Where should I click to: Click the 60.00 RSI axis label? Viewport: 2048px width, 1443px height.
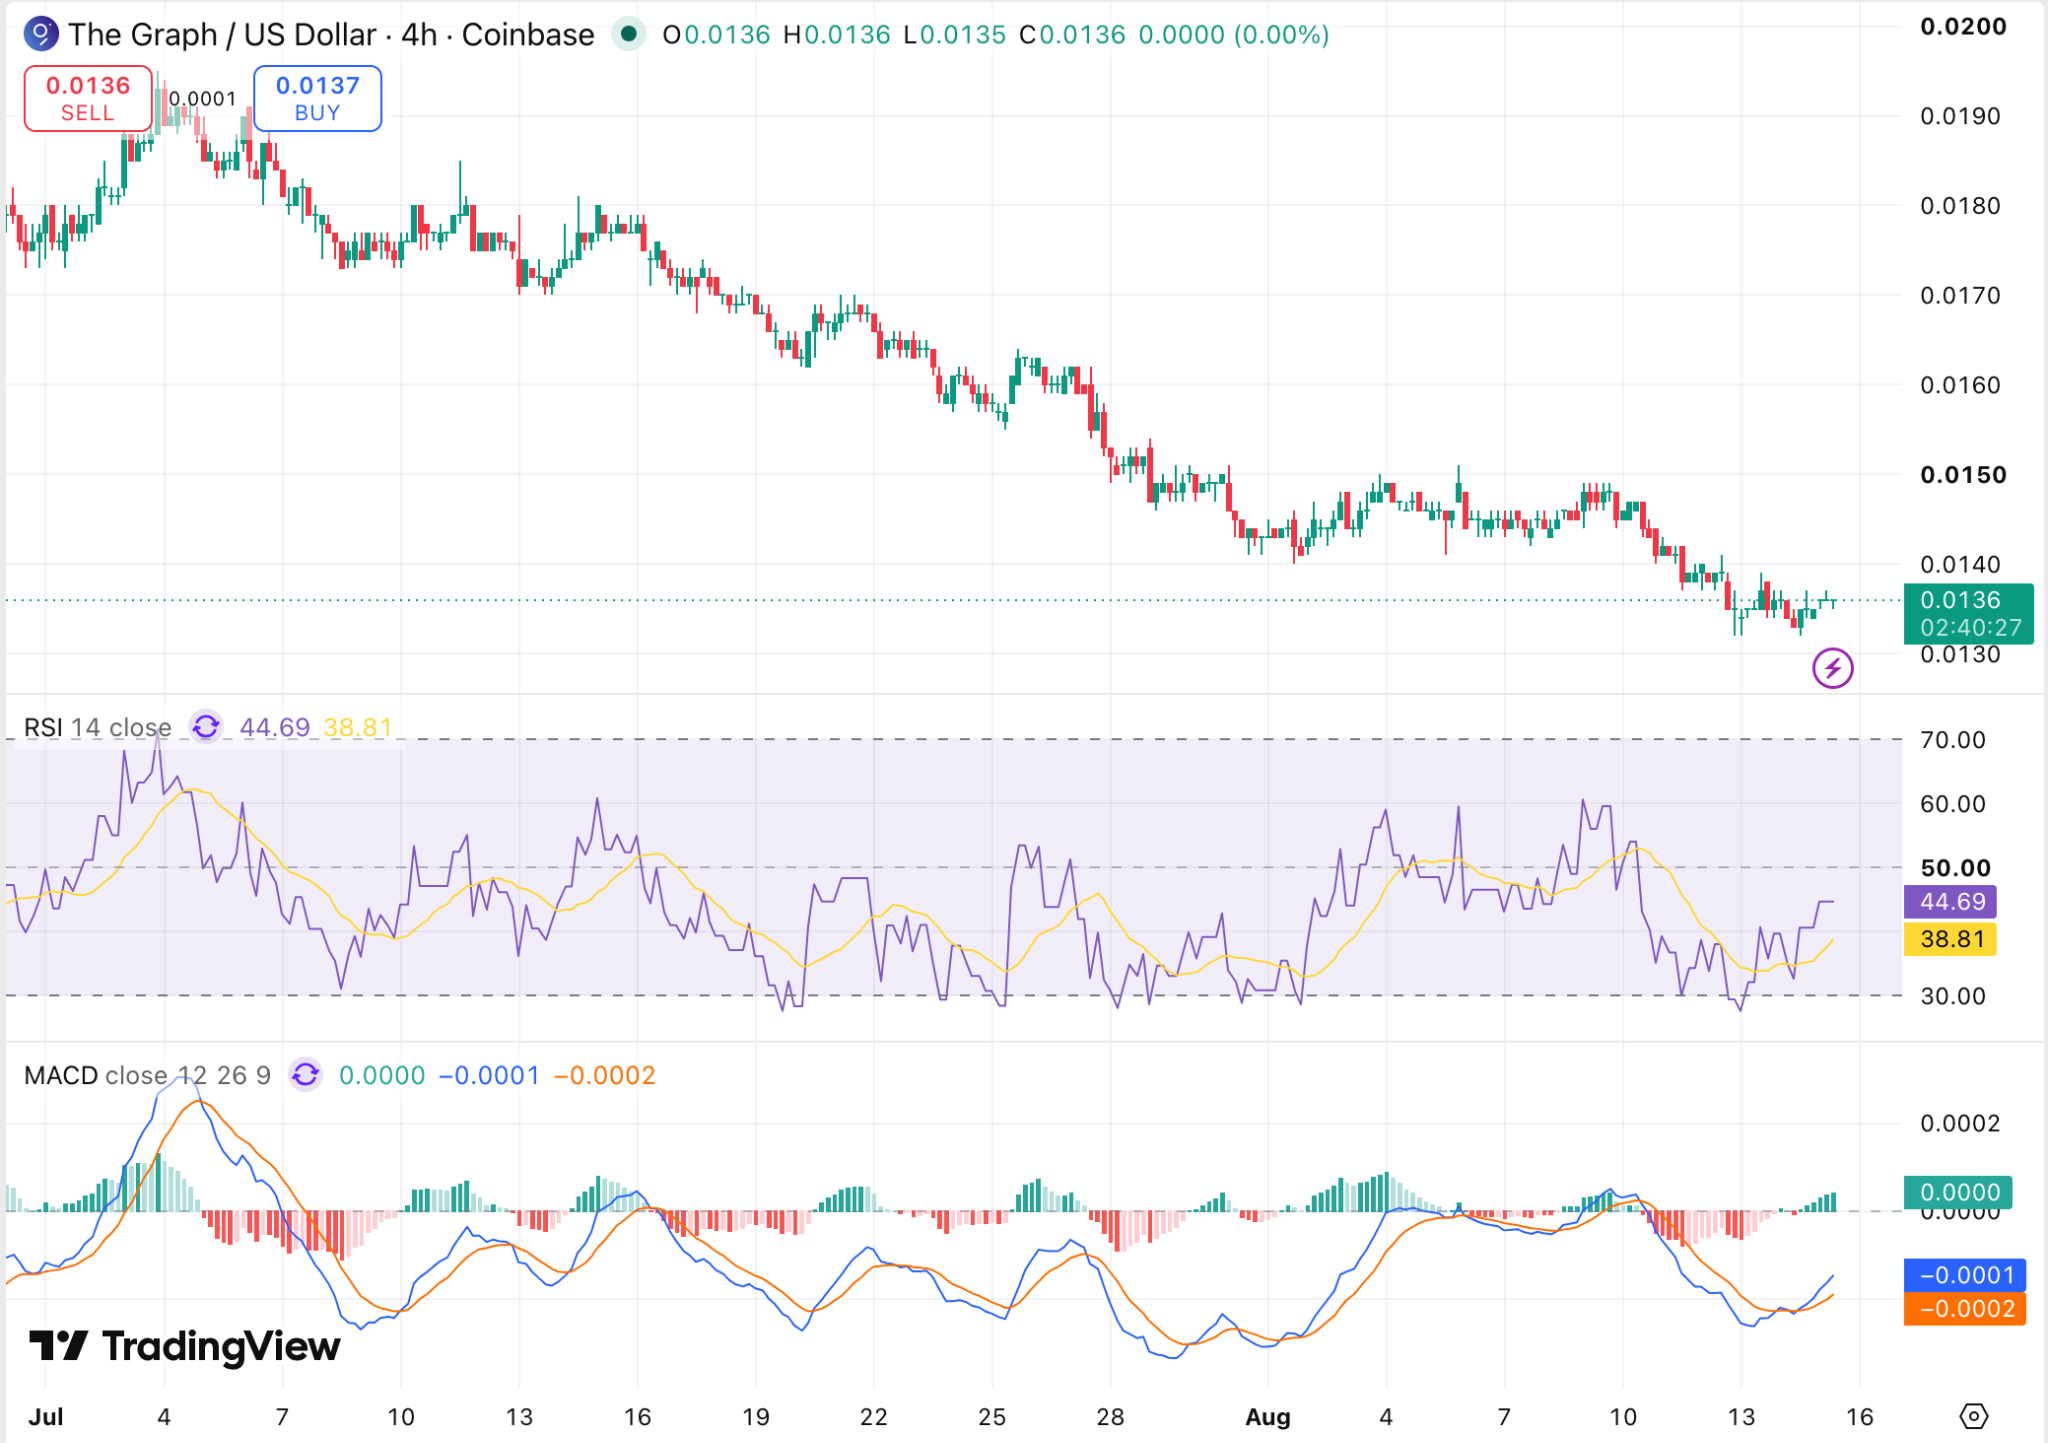click(x=1953, y=804)
